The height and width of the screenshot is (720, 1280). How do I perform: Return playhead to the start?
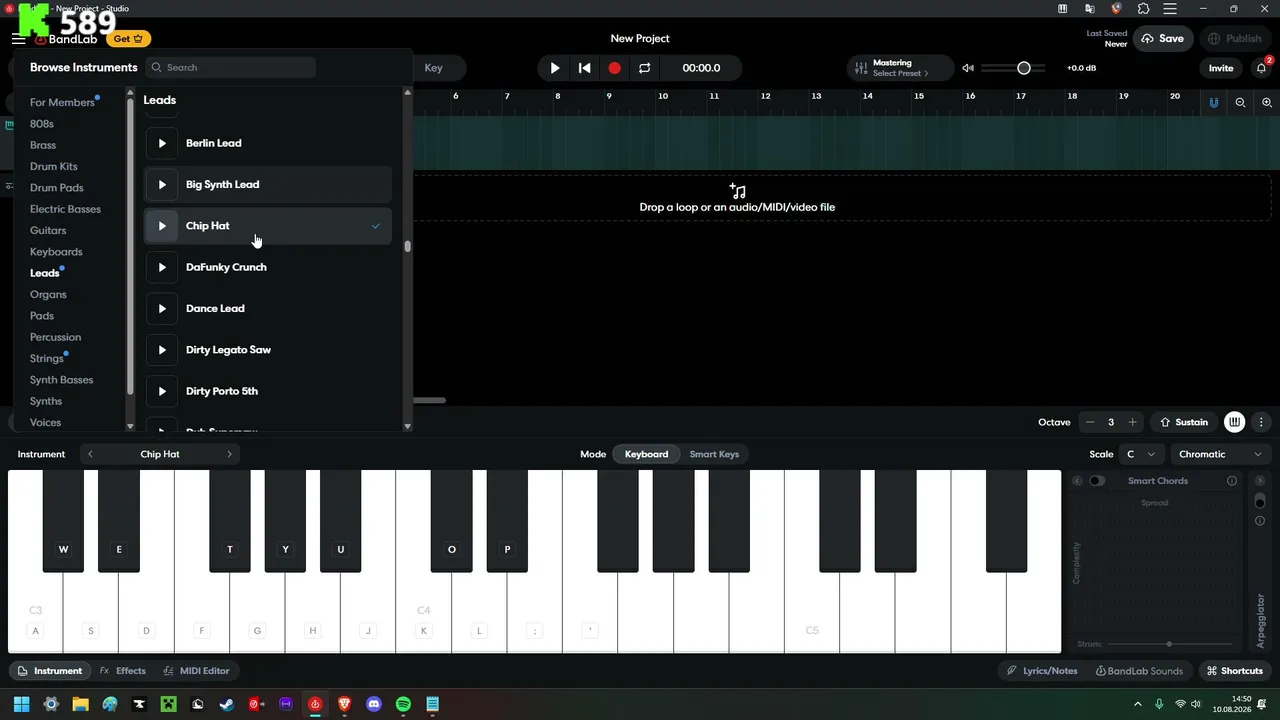(x=585, y=68)
